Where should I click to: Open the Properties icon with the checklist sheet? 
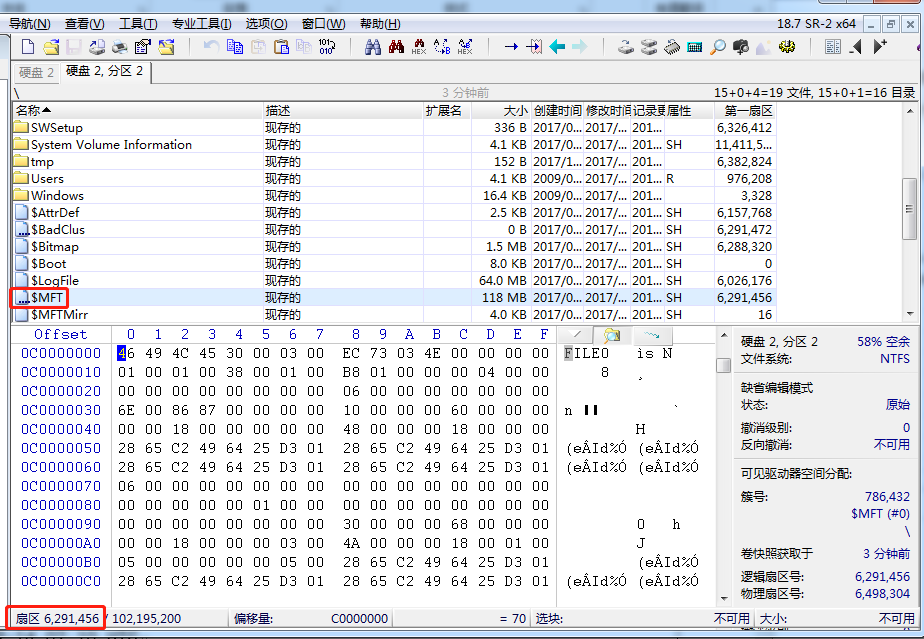tap(143, 47)
